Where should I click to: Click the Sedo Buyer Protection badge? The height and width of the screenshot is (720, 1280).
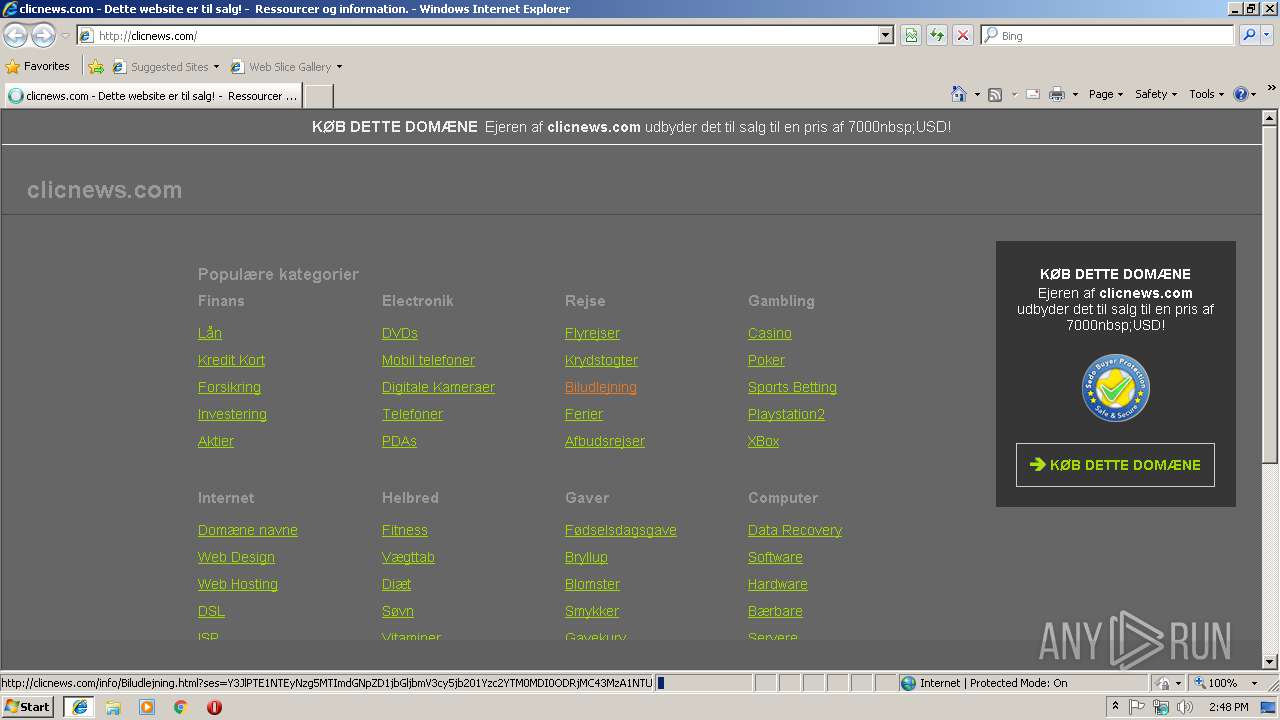pos(1116,389)
